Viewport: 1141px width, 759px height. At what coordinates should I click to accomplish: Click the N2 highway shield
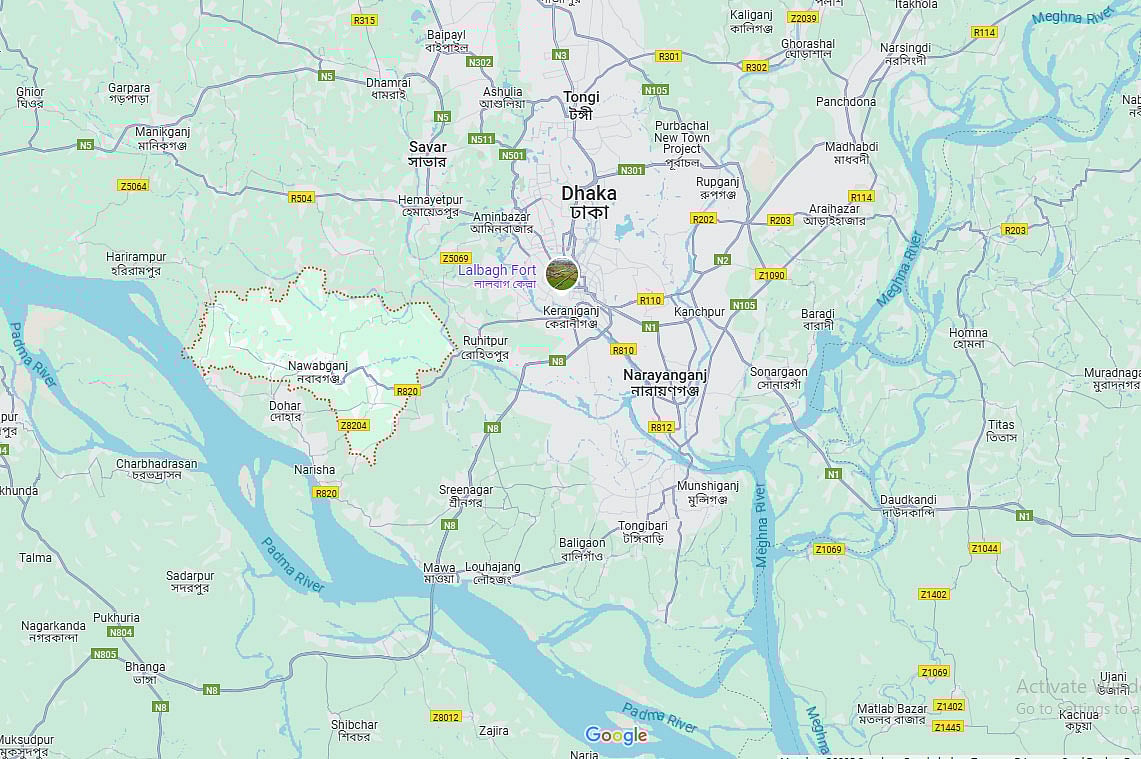point(722,260)
